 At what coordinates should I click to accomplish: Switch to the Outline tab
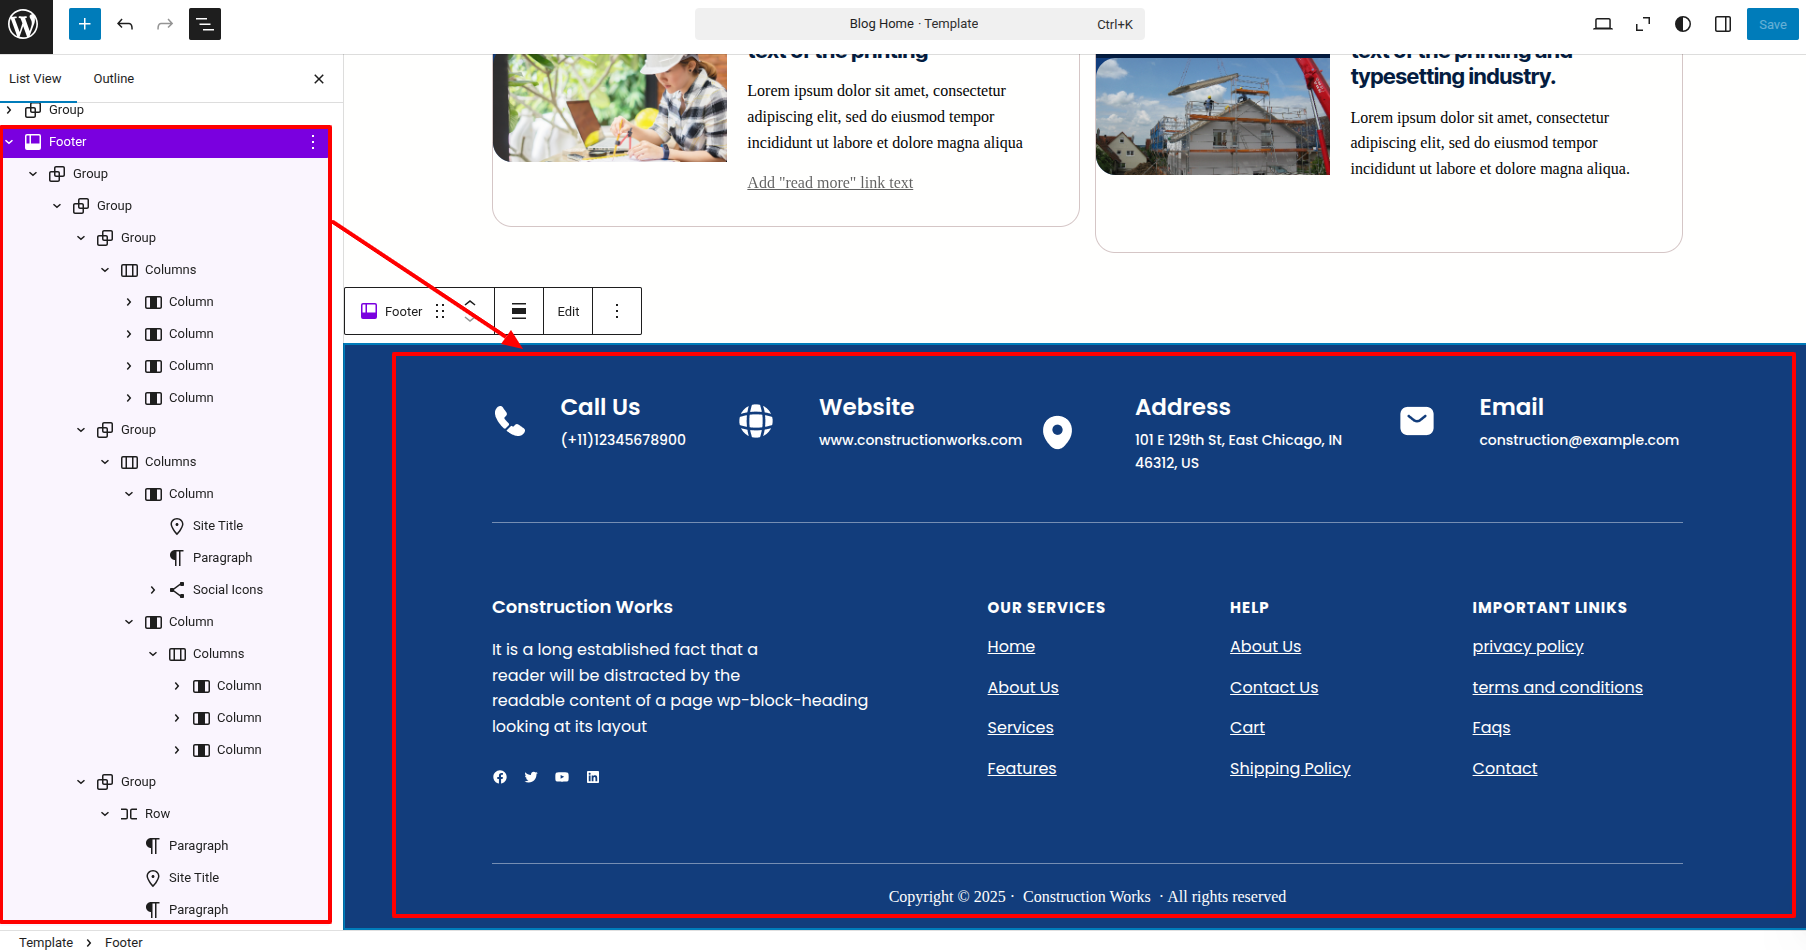click(x=113, y=79)
